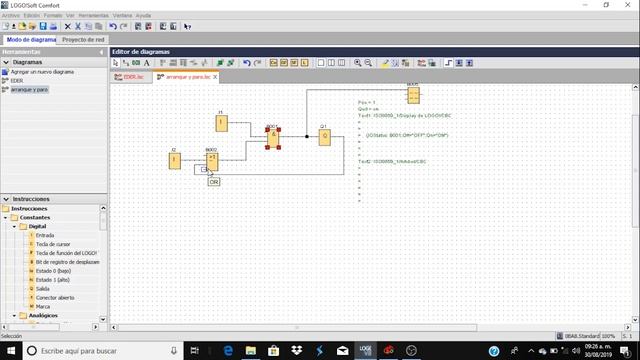Collapse the Constantes tree folder
Viewport: 640px width, 360px height.
tap(6, 218)
